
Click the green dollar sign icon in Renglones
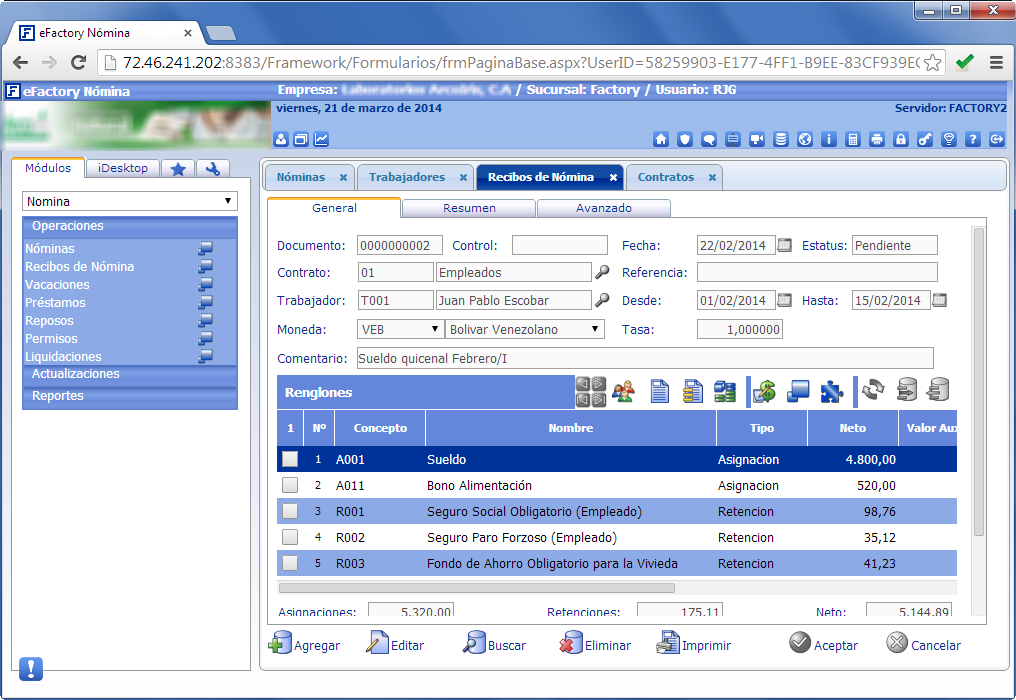(765, 391)
